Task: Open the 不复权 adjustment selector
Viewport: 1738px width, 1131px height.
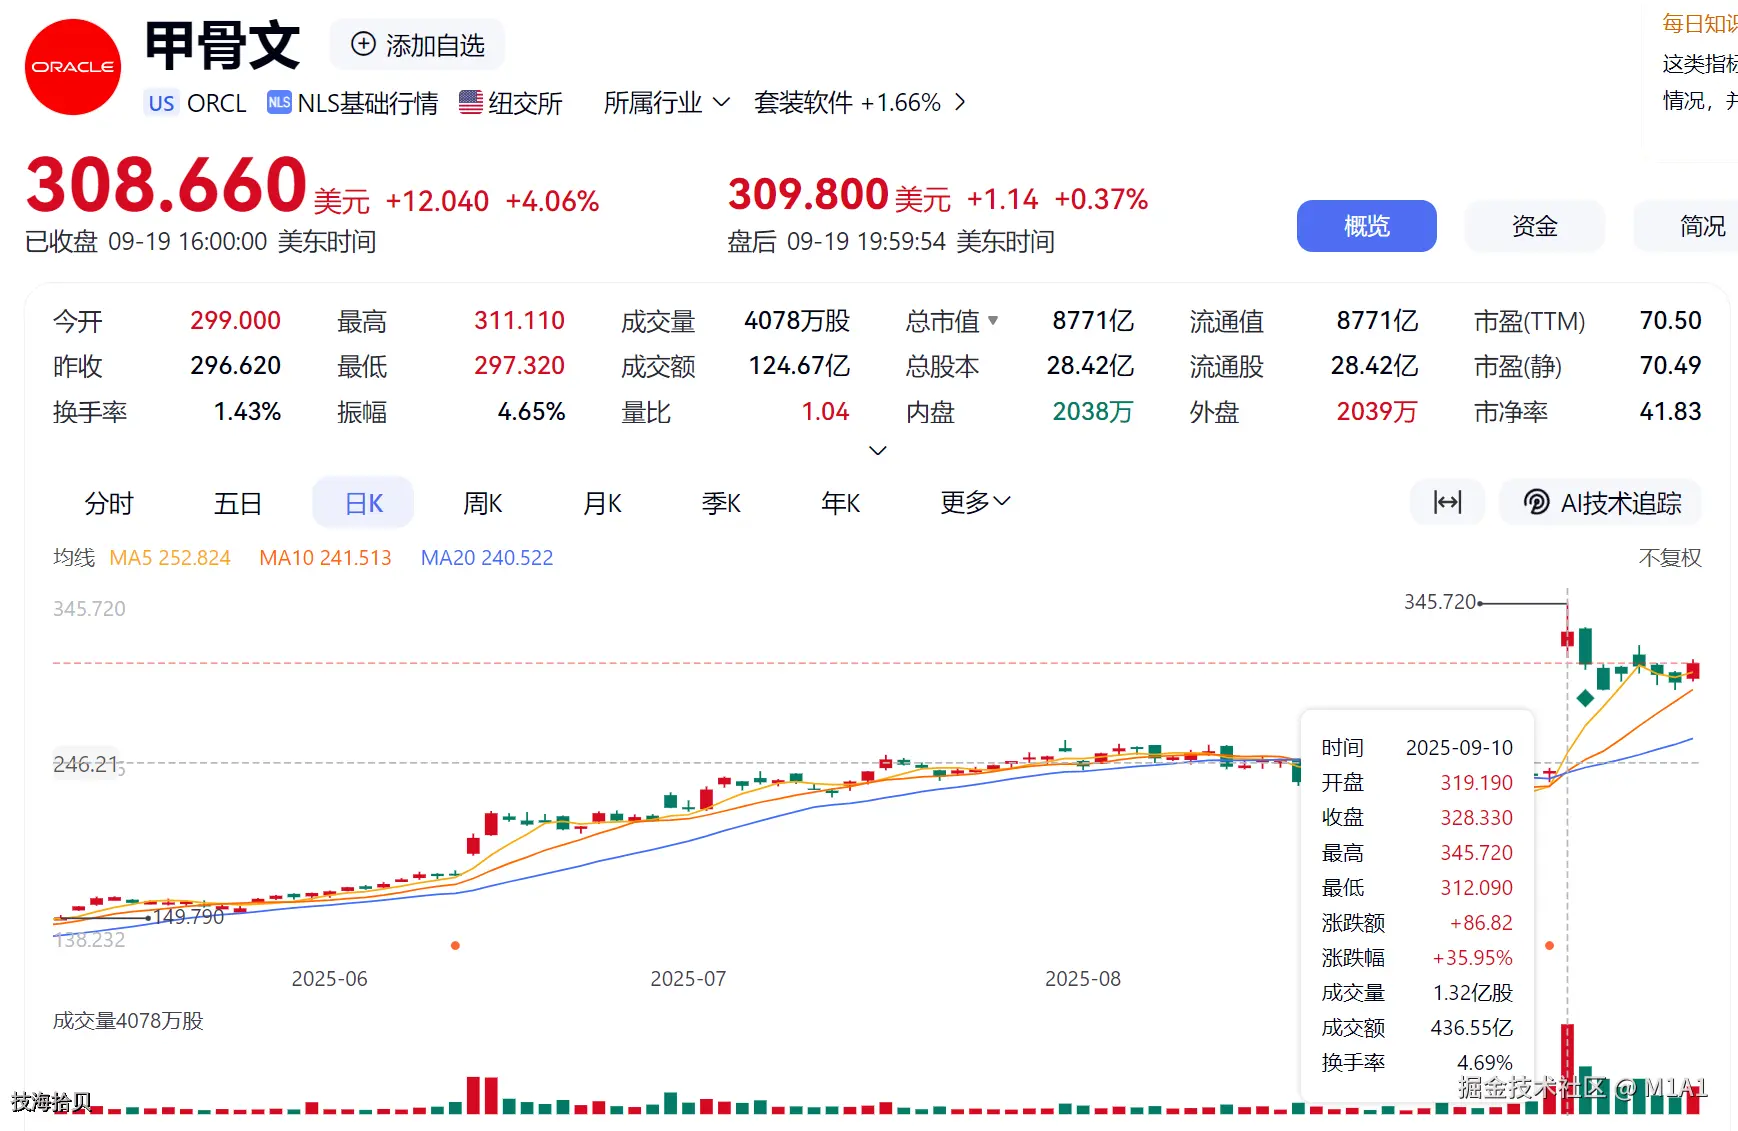Action: pos(1670,558)
